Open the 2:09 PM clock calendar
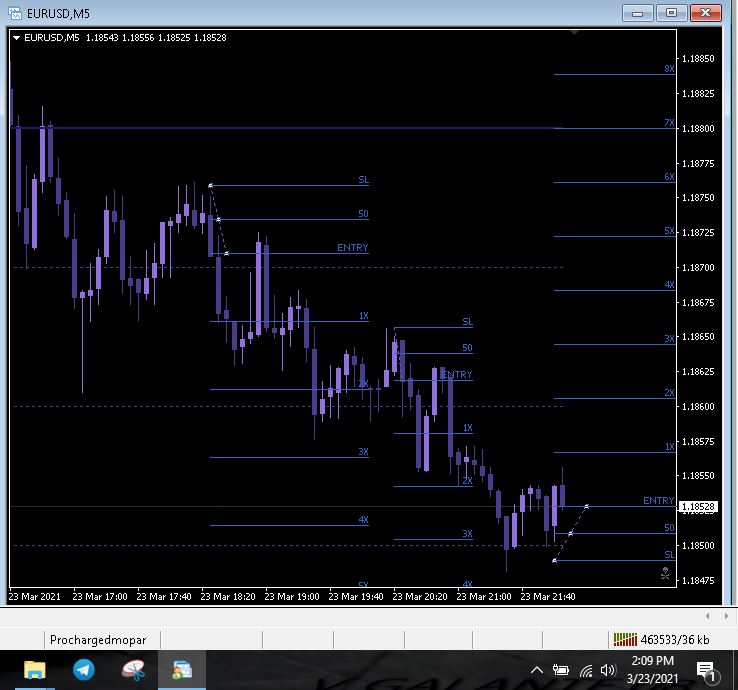 (x=652, y=669)
